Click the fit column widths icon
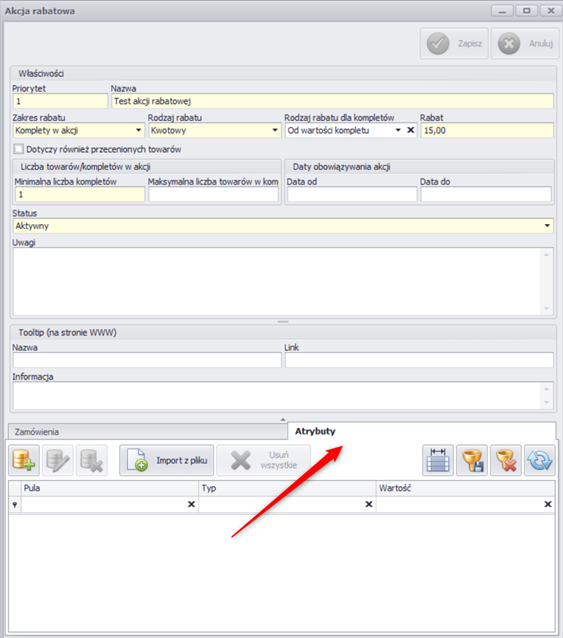This screenshot has width=563, height=638. [438, 460]
